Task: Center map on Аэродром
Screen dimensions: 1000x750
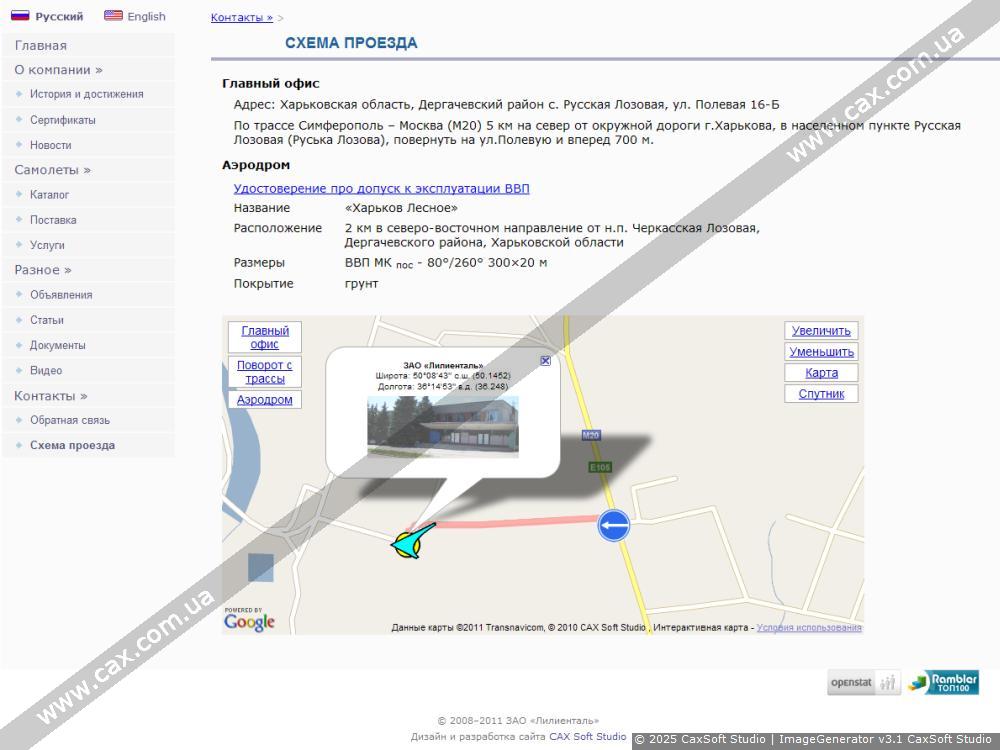Action: (265, 400)
